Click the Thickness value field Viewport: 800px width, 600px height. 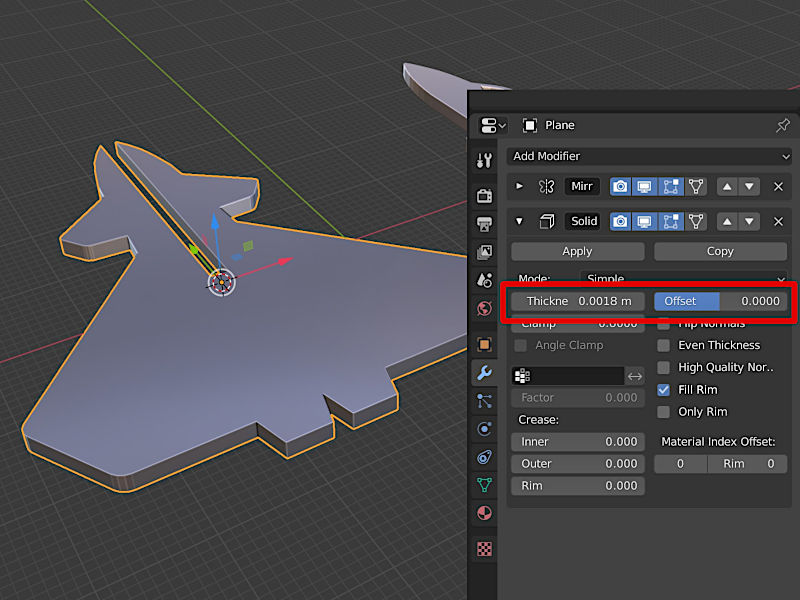[578, 301]
